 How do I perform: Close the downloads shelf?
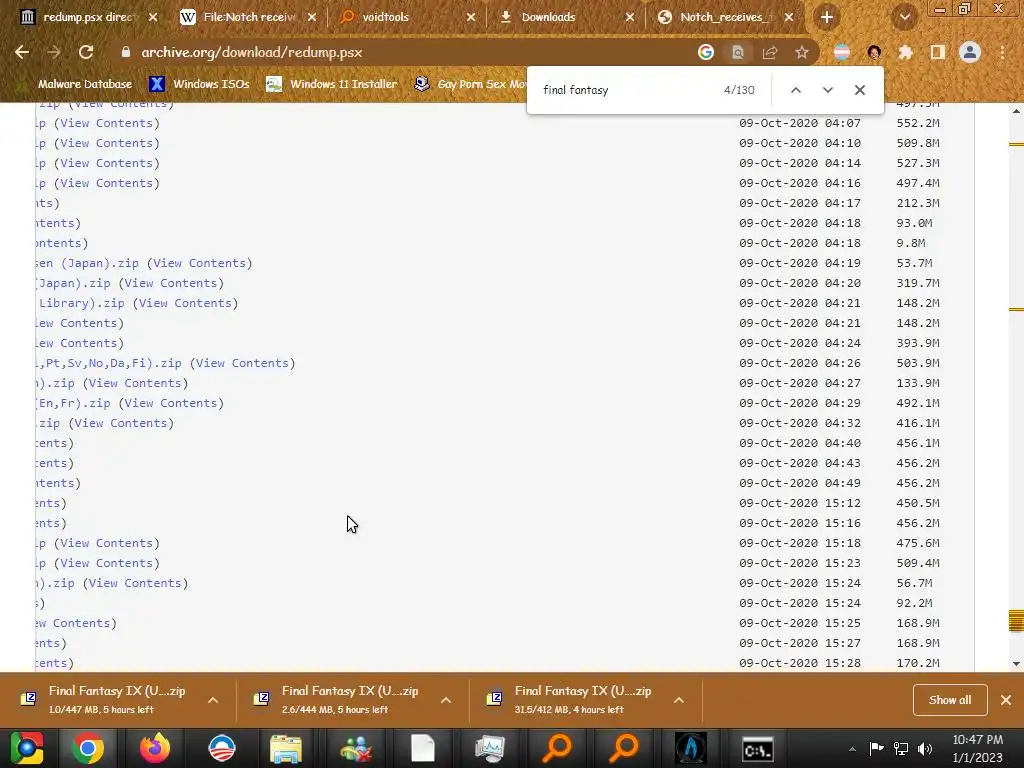1006,700
